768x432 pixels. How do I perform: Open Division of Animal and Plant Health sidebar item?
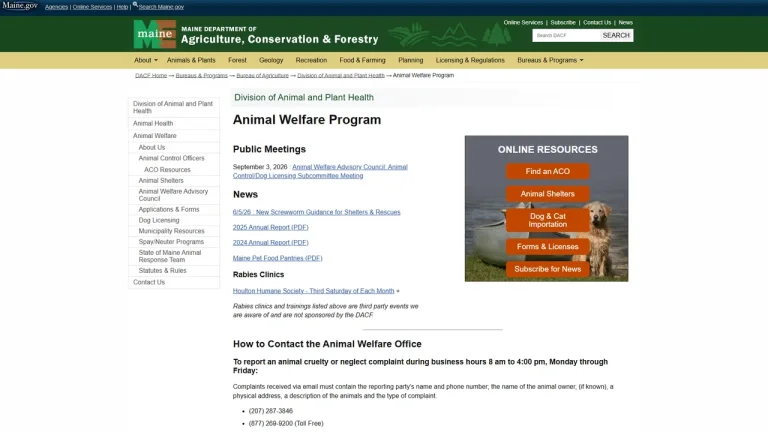174,107
